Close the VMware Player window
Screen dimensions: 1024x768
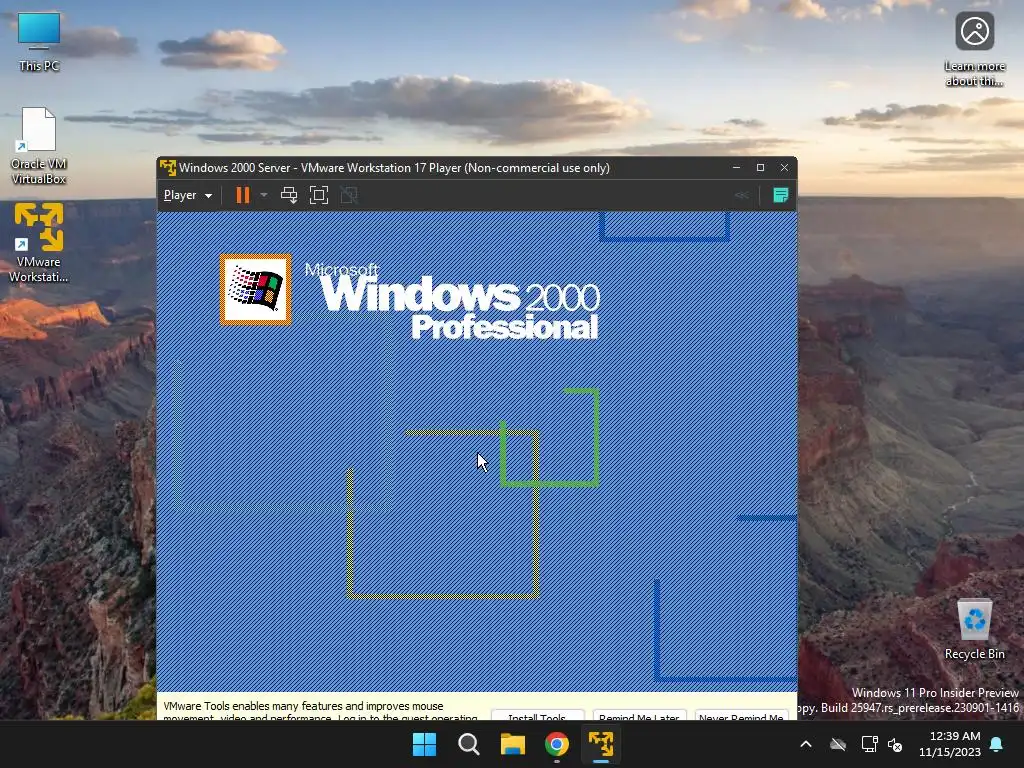784,168
